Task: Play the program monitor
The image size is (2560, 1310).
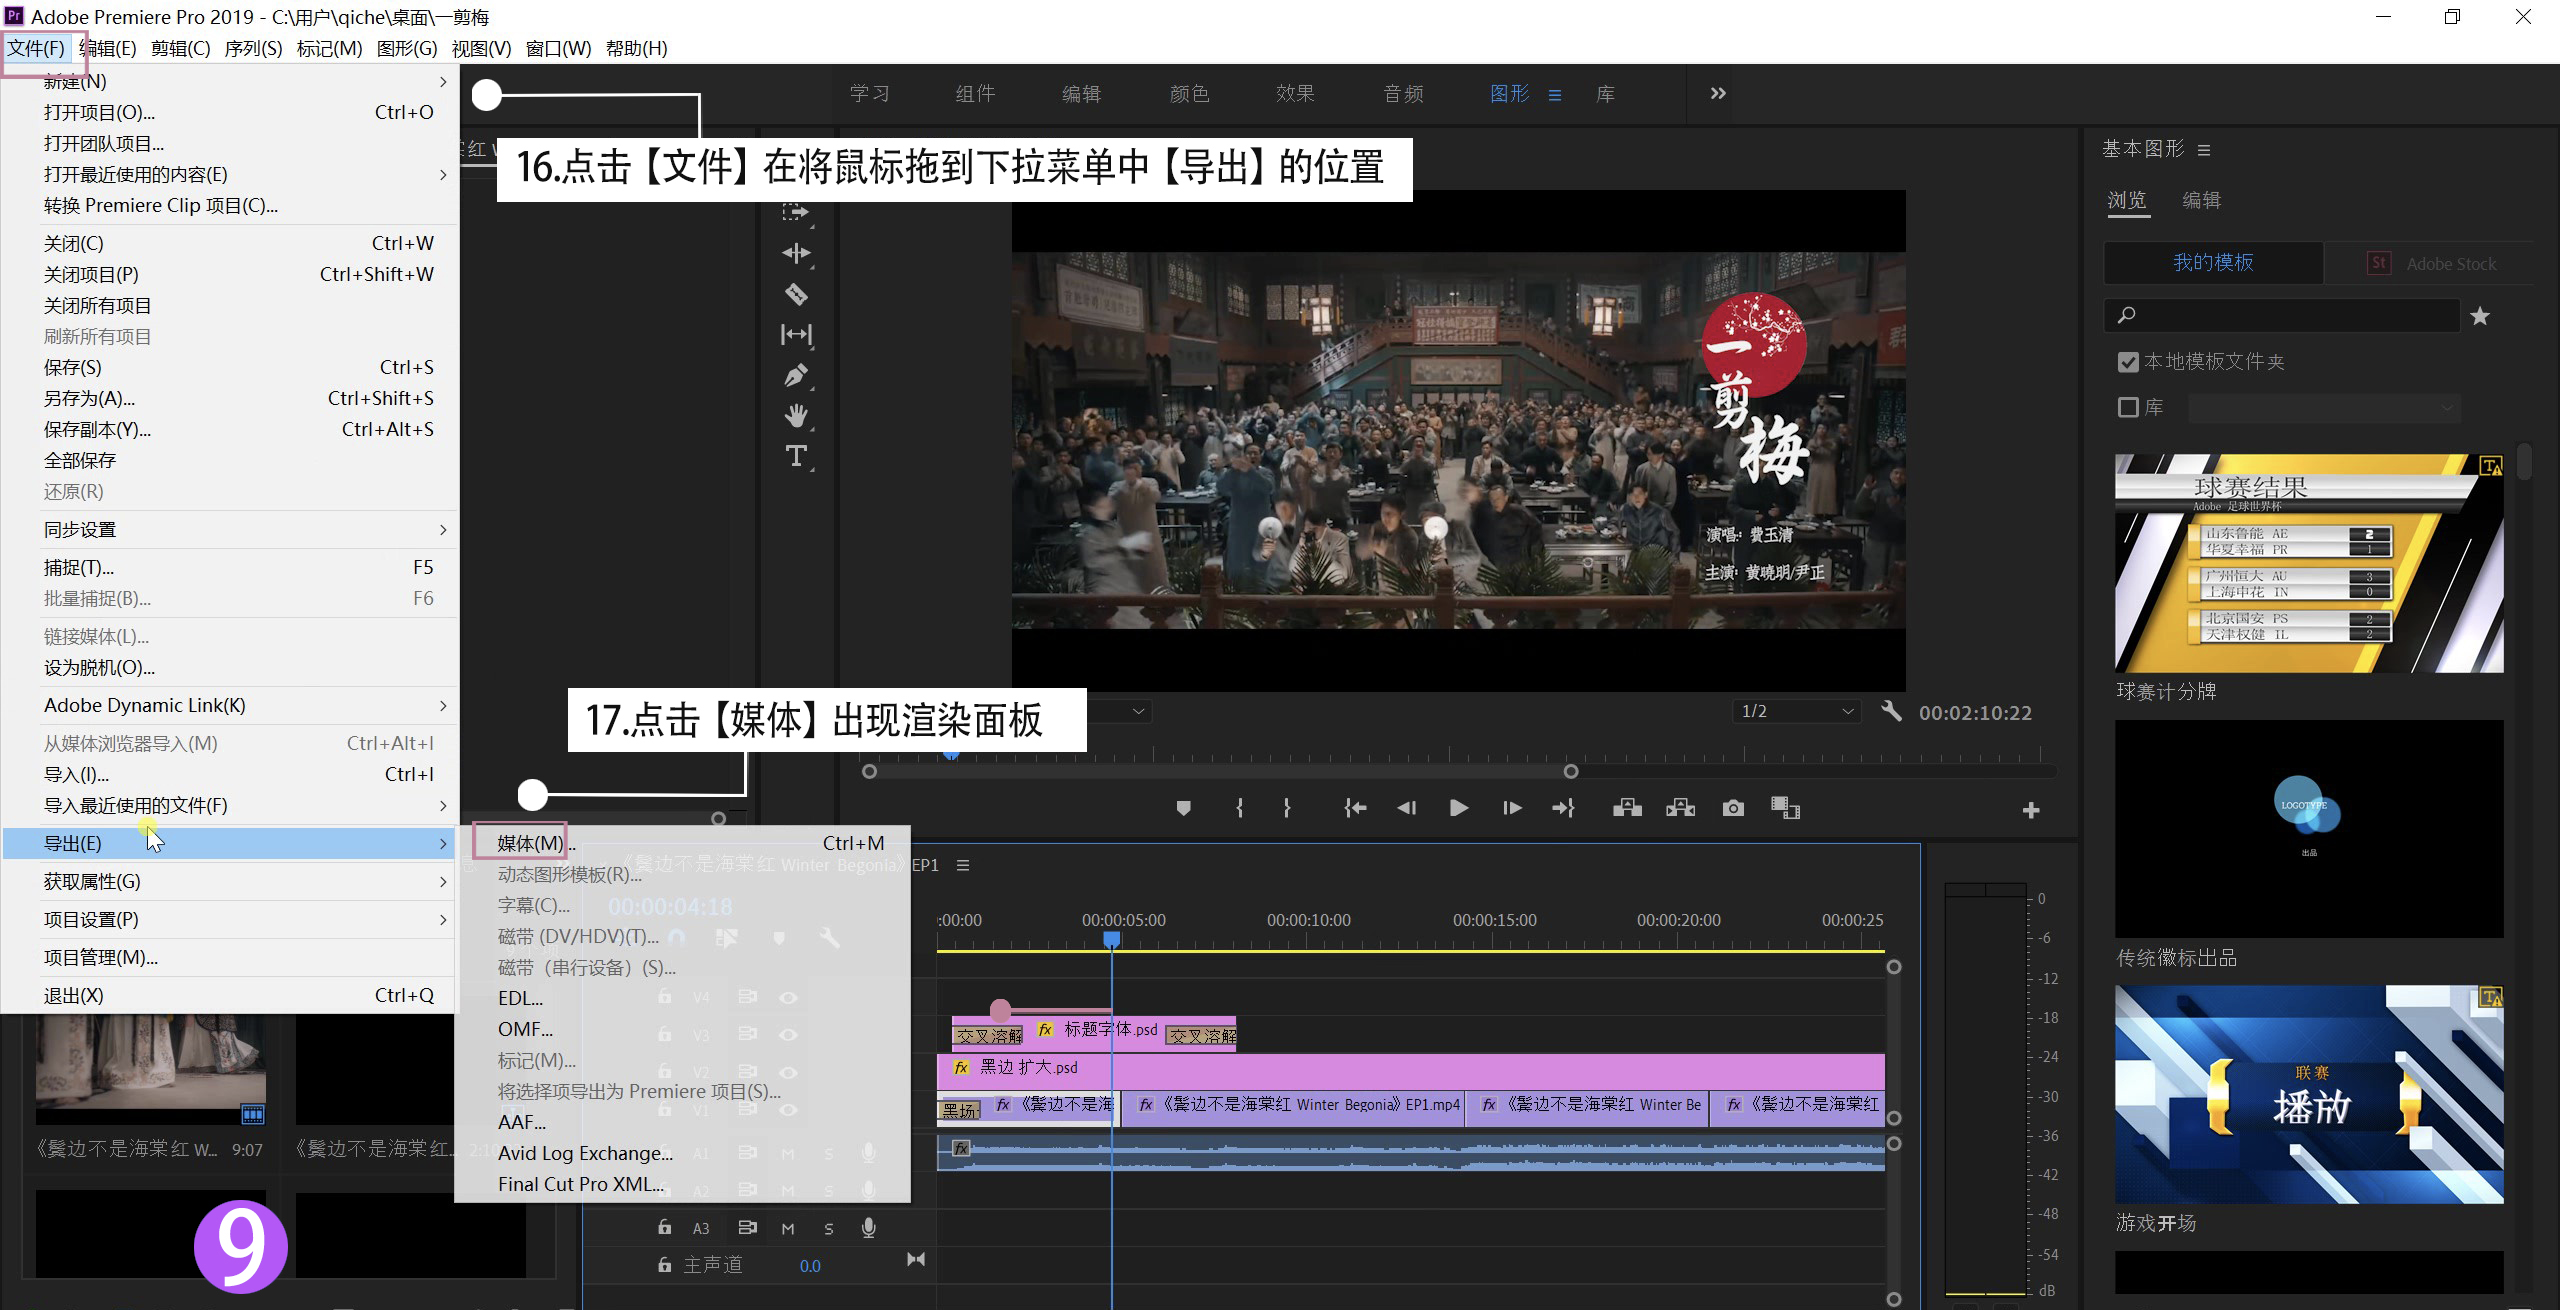Action: pos(1459,808)
